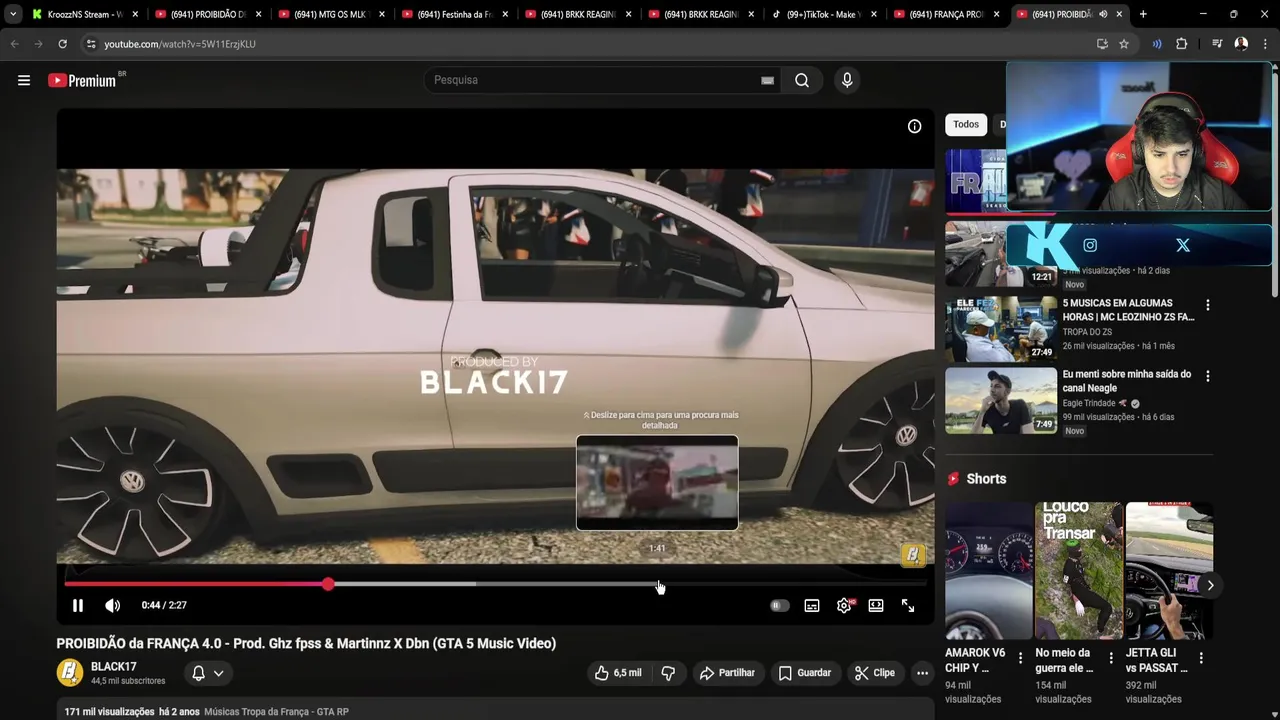Go back in browser

click(x=14, y=44)
